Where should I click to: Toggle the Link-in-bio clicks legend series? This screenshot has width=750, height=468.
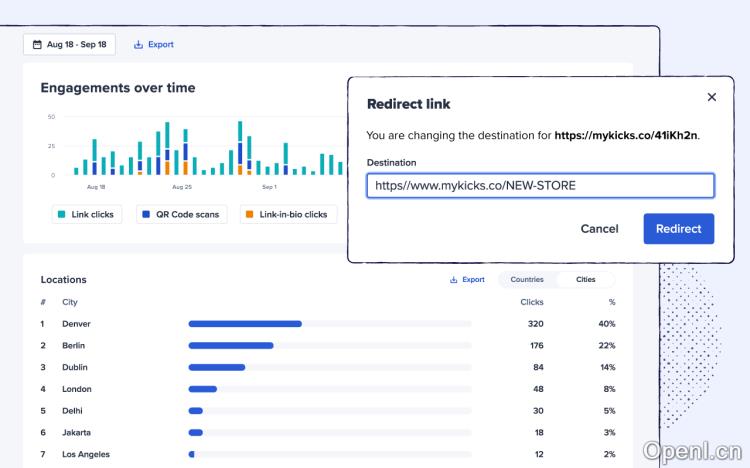286,214
